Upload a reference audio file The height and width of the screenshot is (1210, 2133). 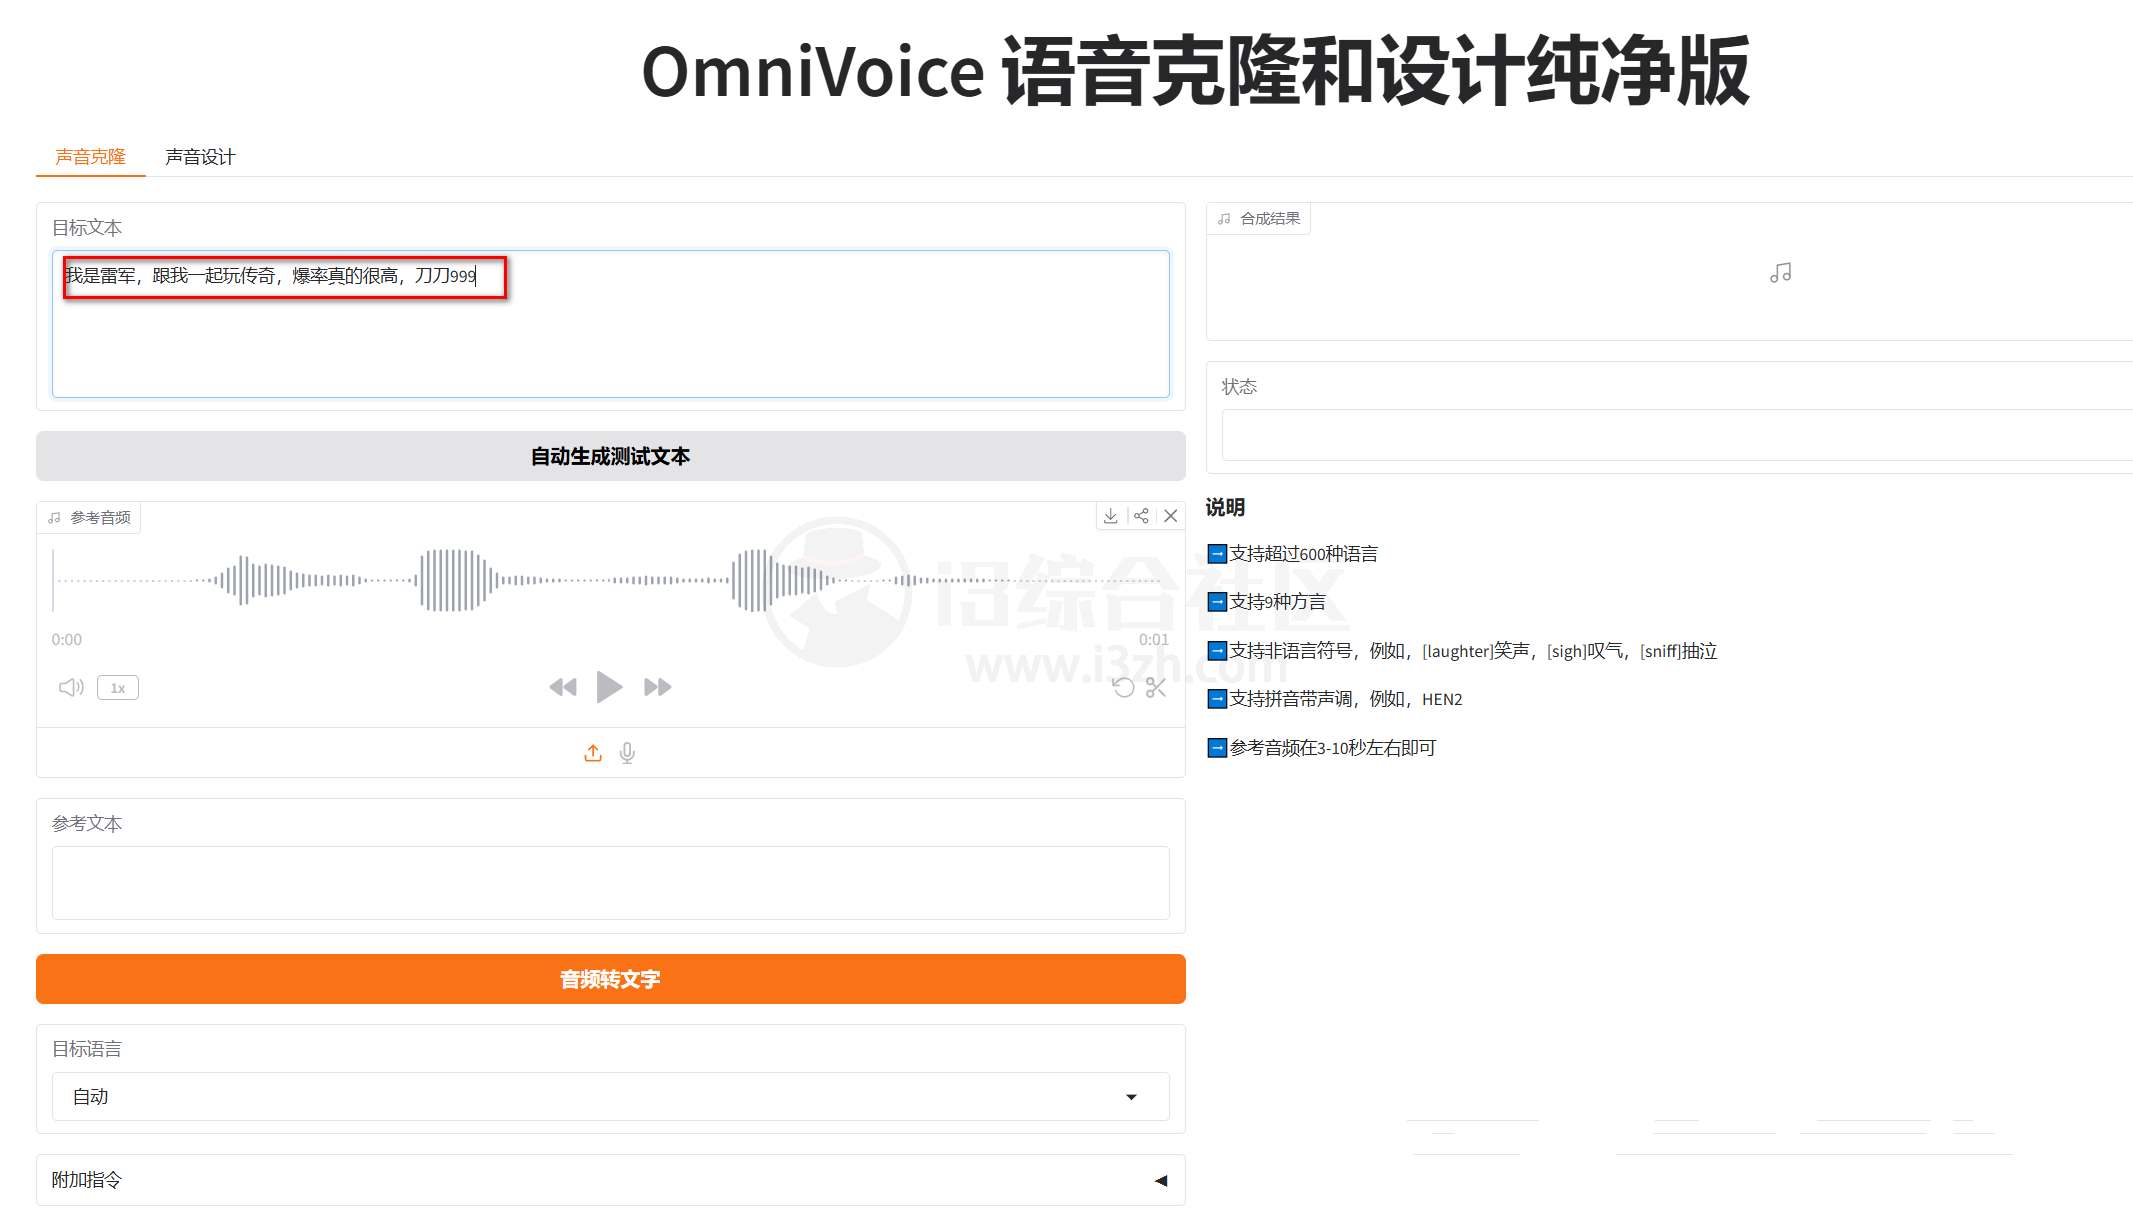pyautogui.click(x=592, y=753)
